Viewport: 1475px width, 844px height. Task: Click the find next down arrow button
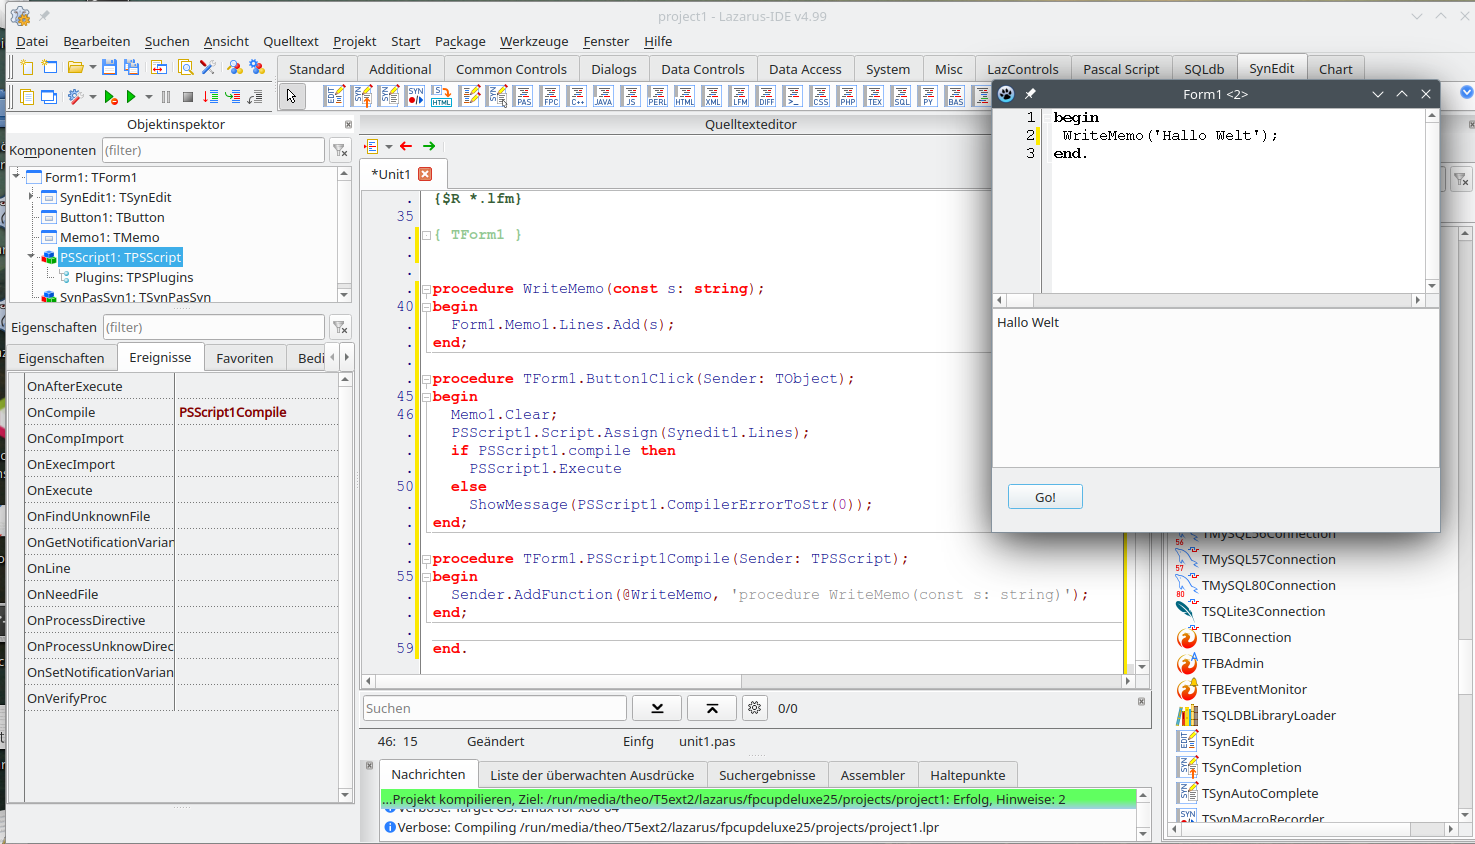pyautogui.click(x=657, y=708)
